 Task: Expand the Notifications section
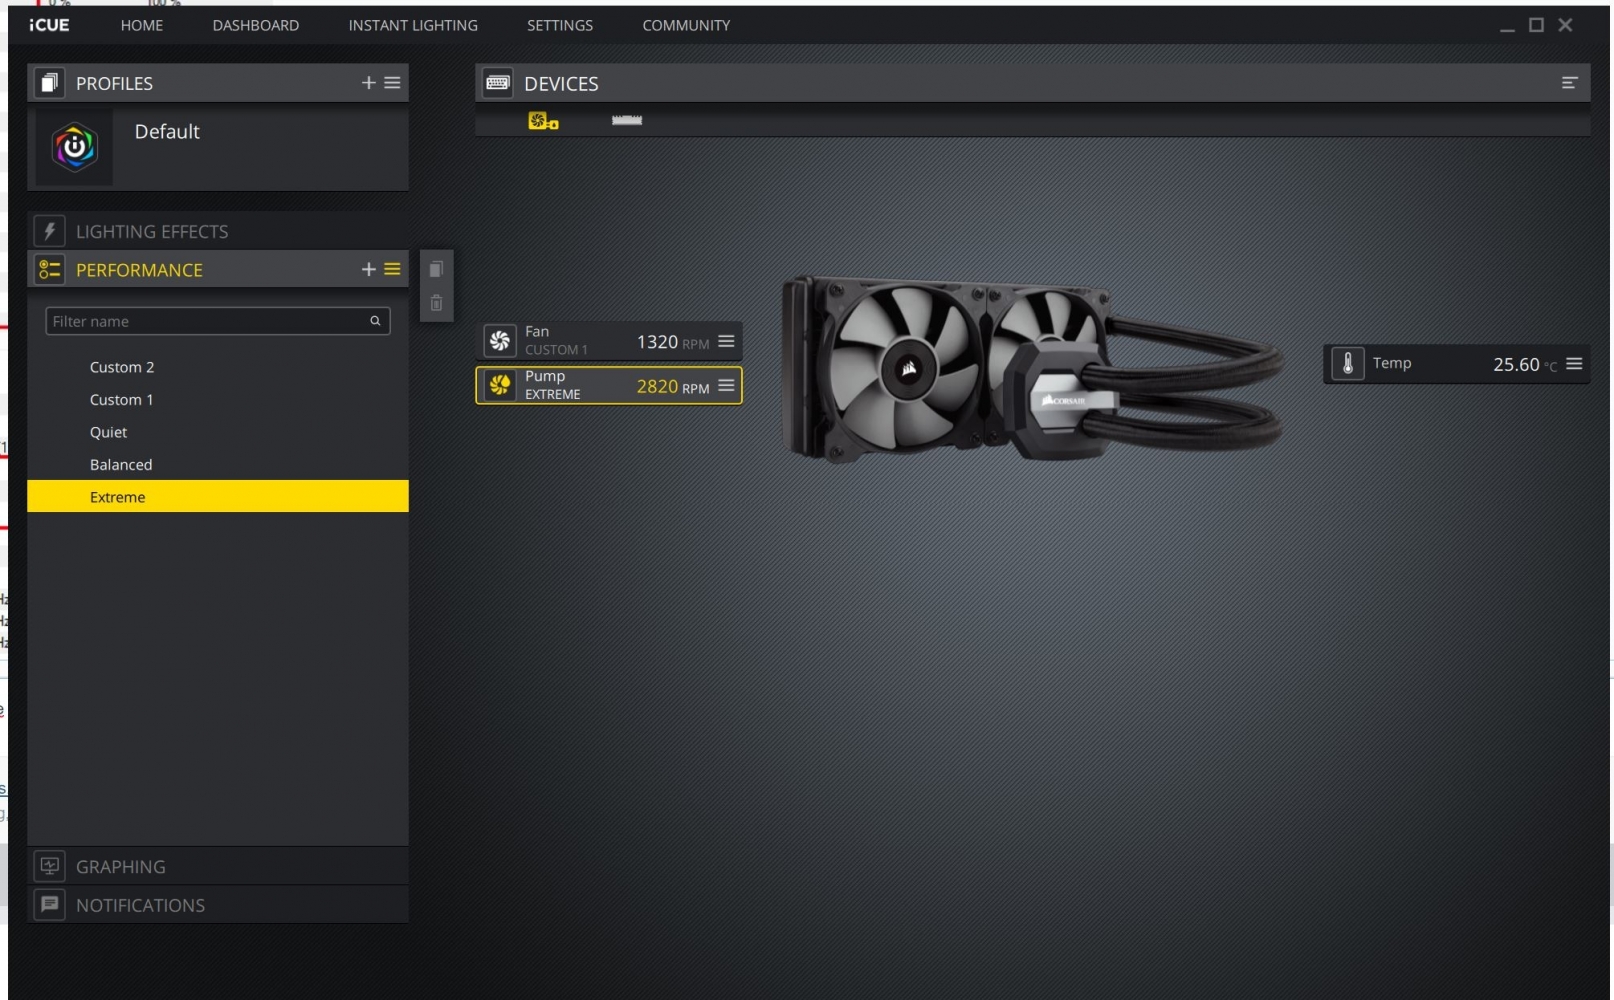tap(218, 904)
